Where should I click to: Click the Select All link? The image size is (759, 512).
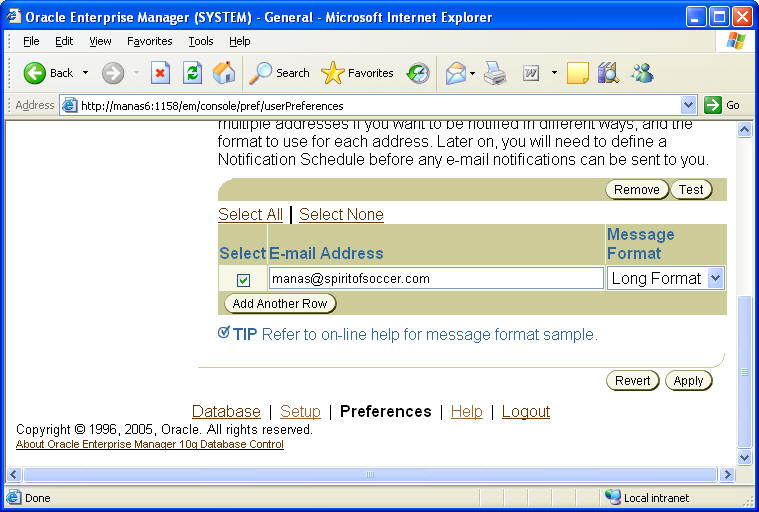[250, 214]
